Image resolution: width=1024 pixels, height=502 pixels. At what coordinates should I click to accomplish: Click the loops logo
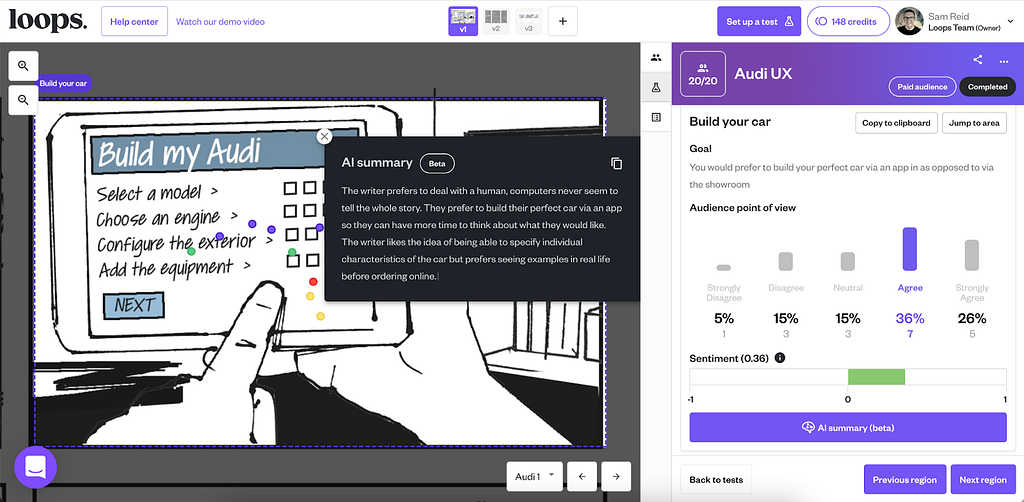tap(47, 20)
